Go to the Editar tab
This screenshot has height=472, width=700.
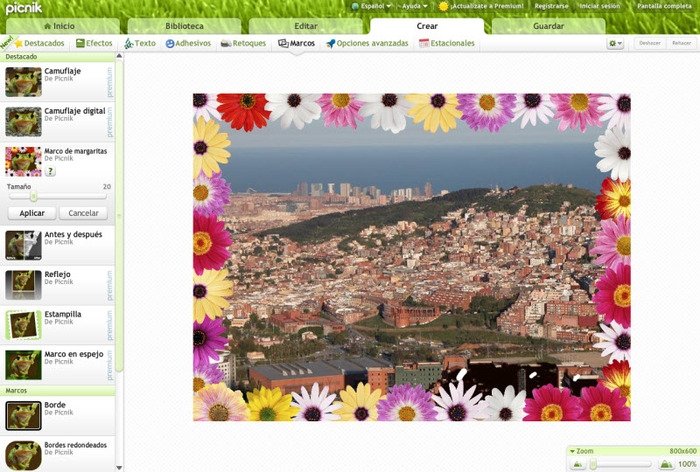(x=306, y=26)
